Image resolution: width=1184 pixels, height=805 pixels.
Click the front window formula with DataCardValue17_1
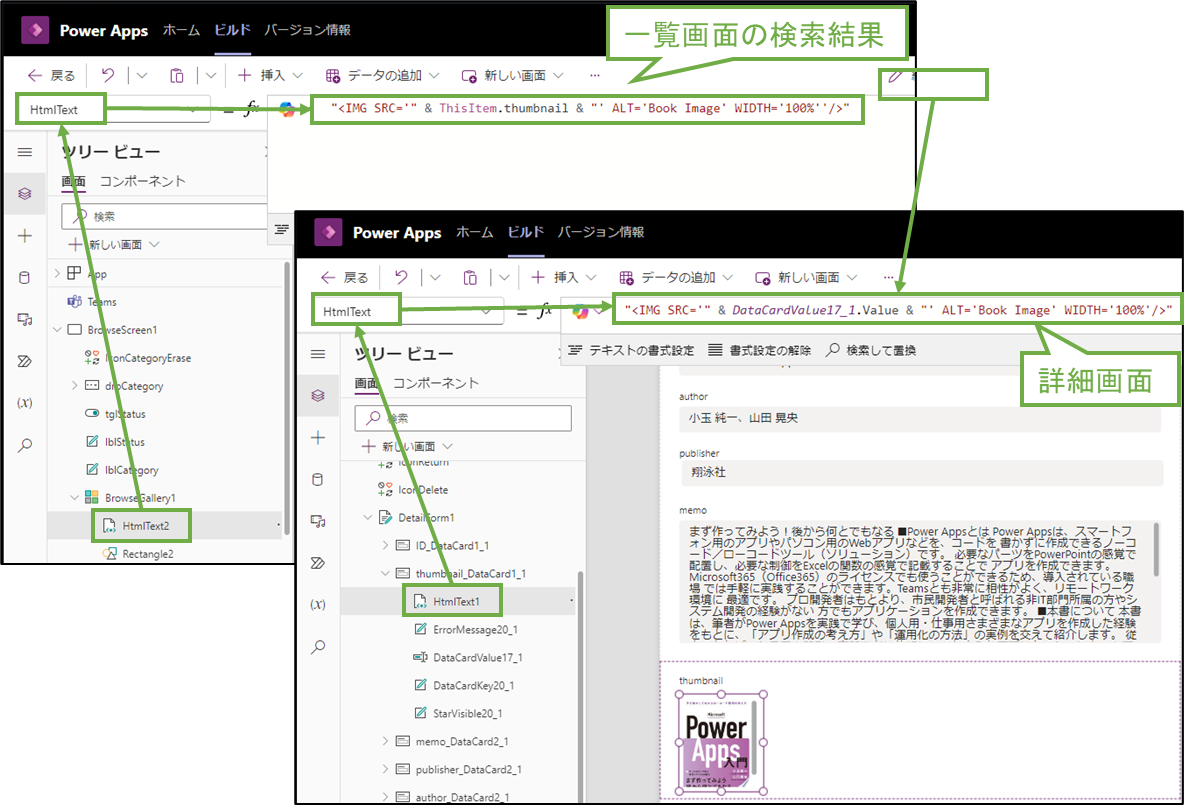[x=898, y=310]
